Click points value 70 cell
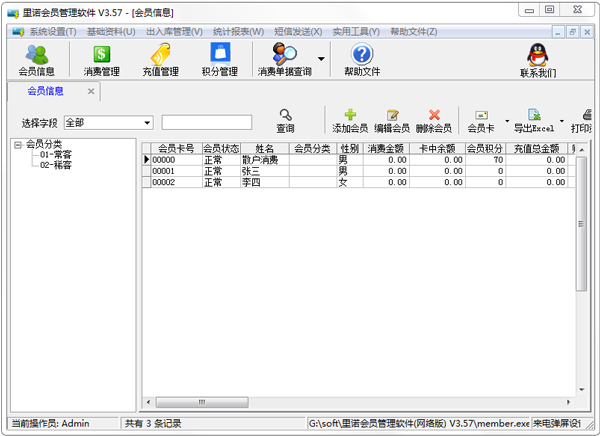This screenshot has width=600, height=436. pos(485,160)
